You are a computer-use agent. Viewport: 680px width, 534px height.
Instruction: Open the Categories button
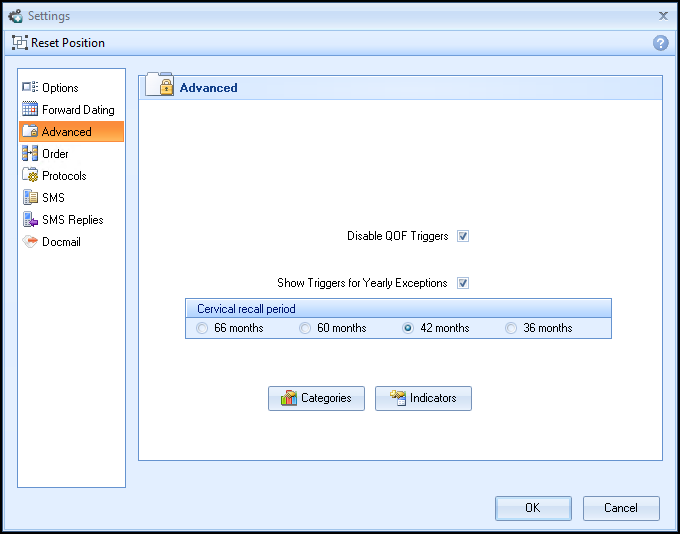point(316,398)
